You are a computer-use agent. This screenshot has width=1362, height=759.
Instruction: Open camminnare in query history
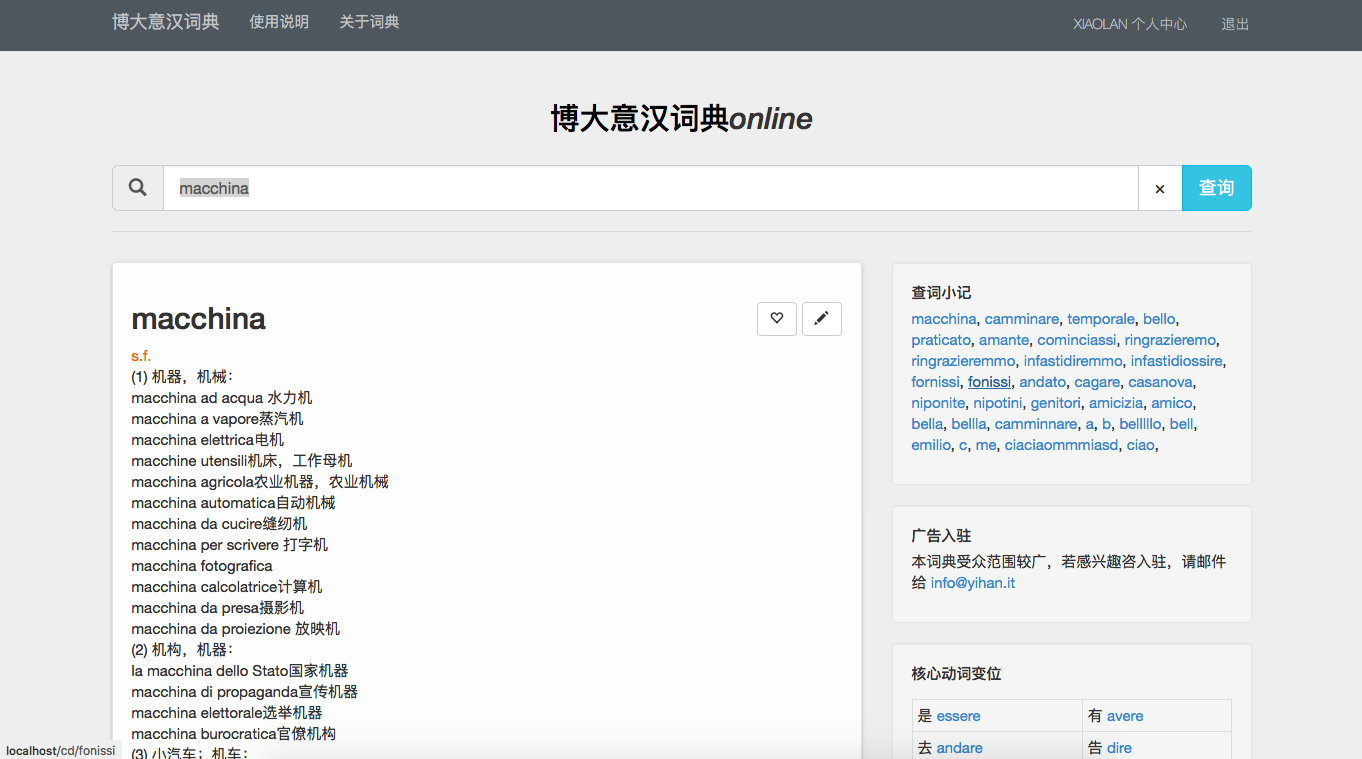(1036, 424)
